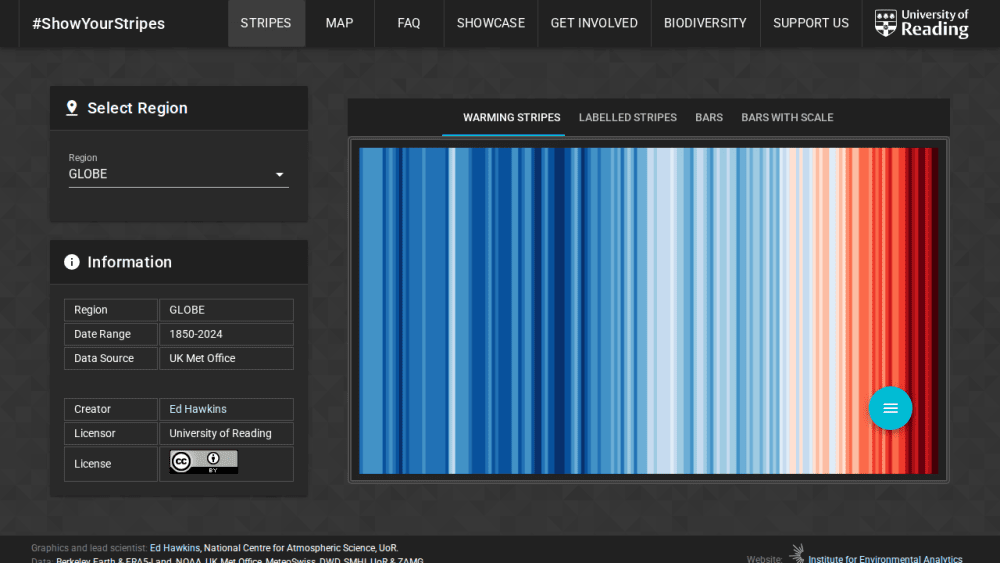The image size is (1000, 563).
Task: Click the Creative Commons BY license badge
Action: (x=203, y=462)
